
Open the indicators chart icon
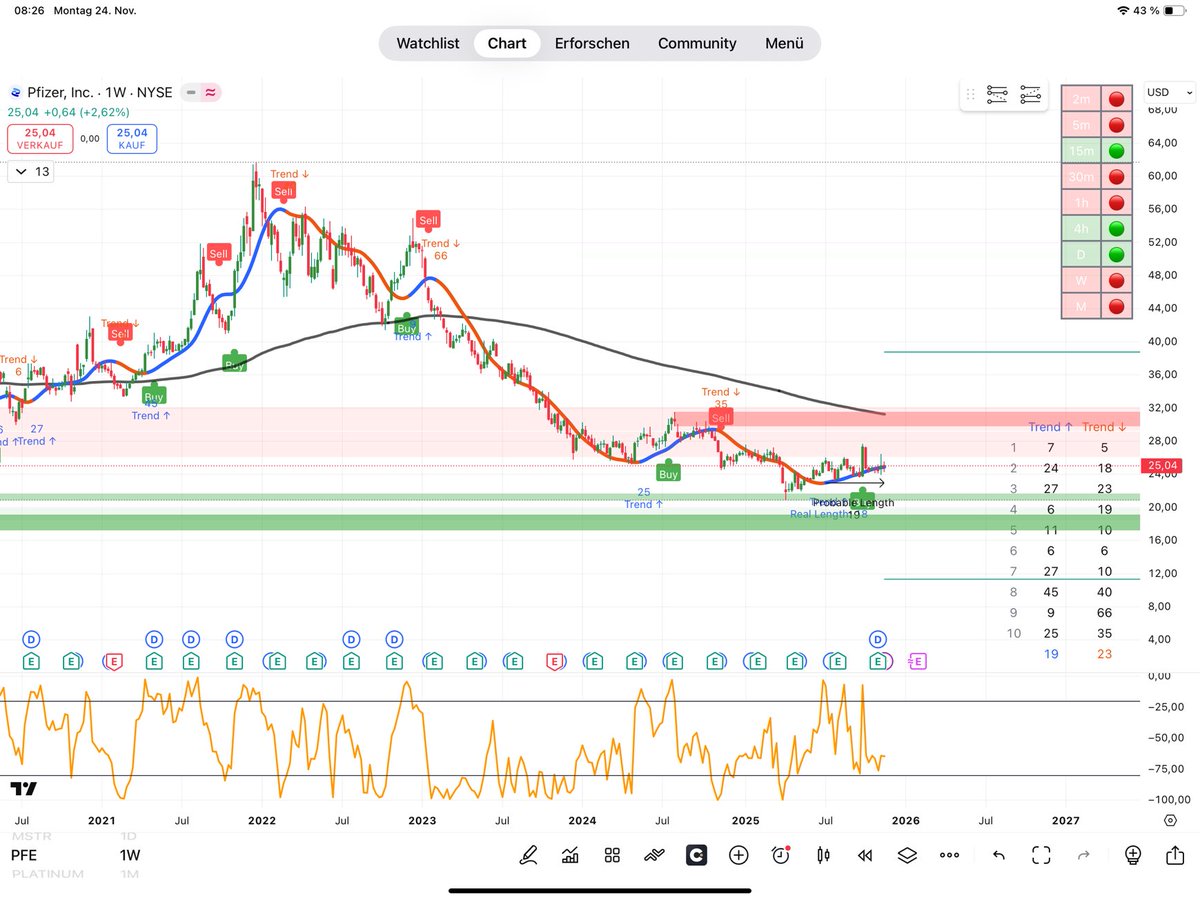point(570,855)
